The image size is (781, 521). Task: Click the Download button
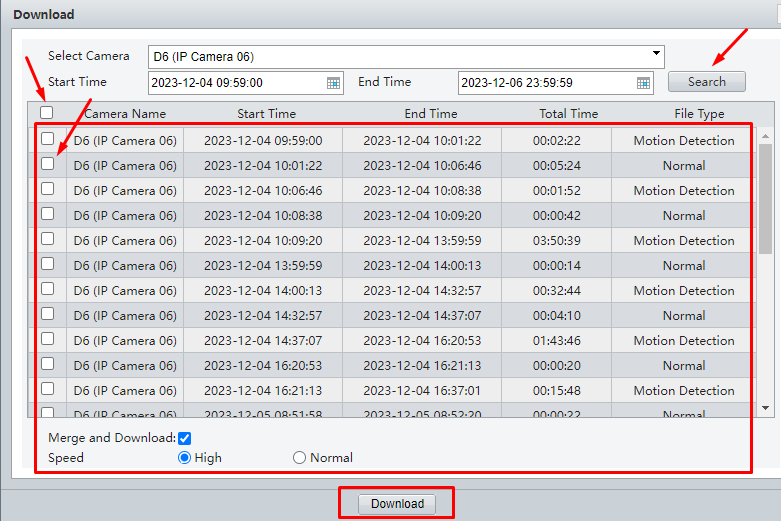[x=397, y=504]
